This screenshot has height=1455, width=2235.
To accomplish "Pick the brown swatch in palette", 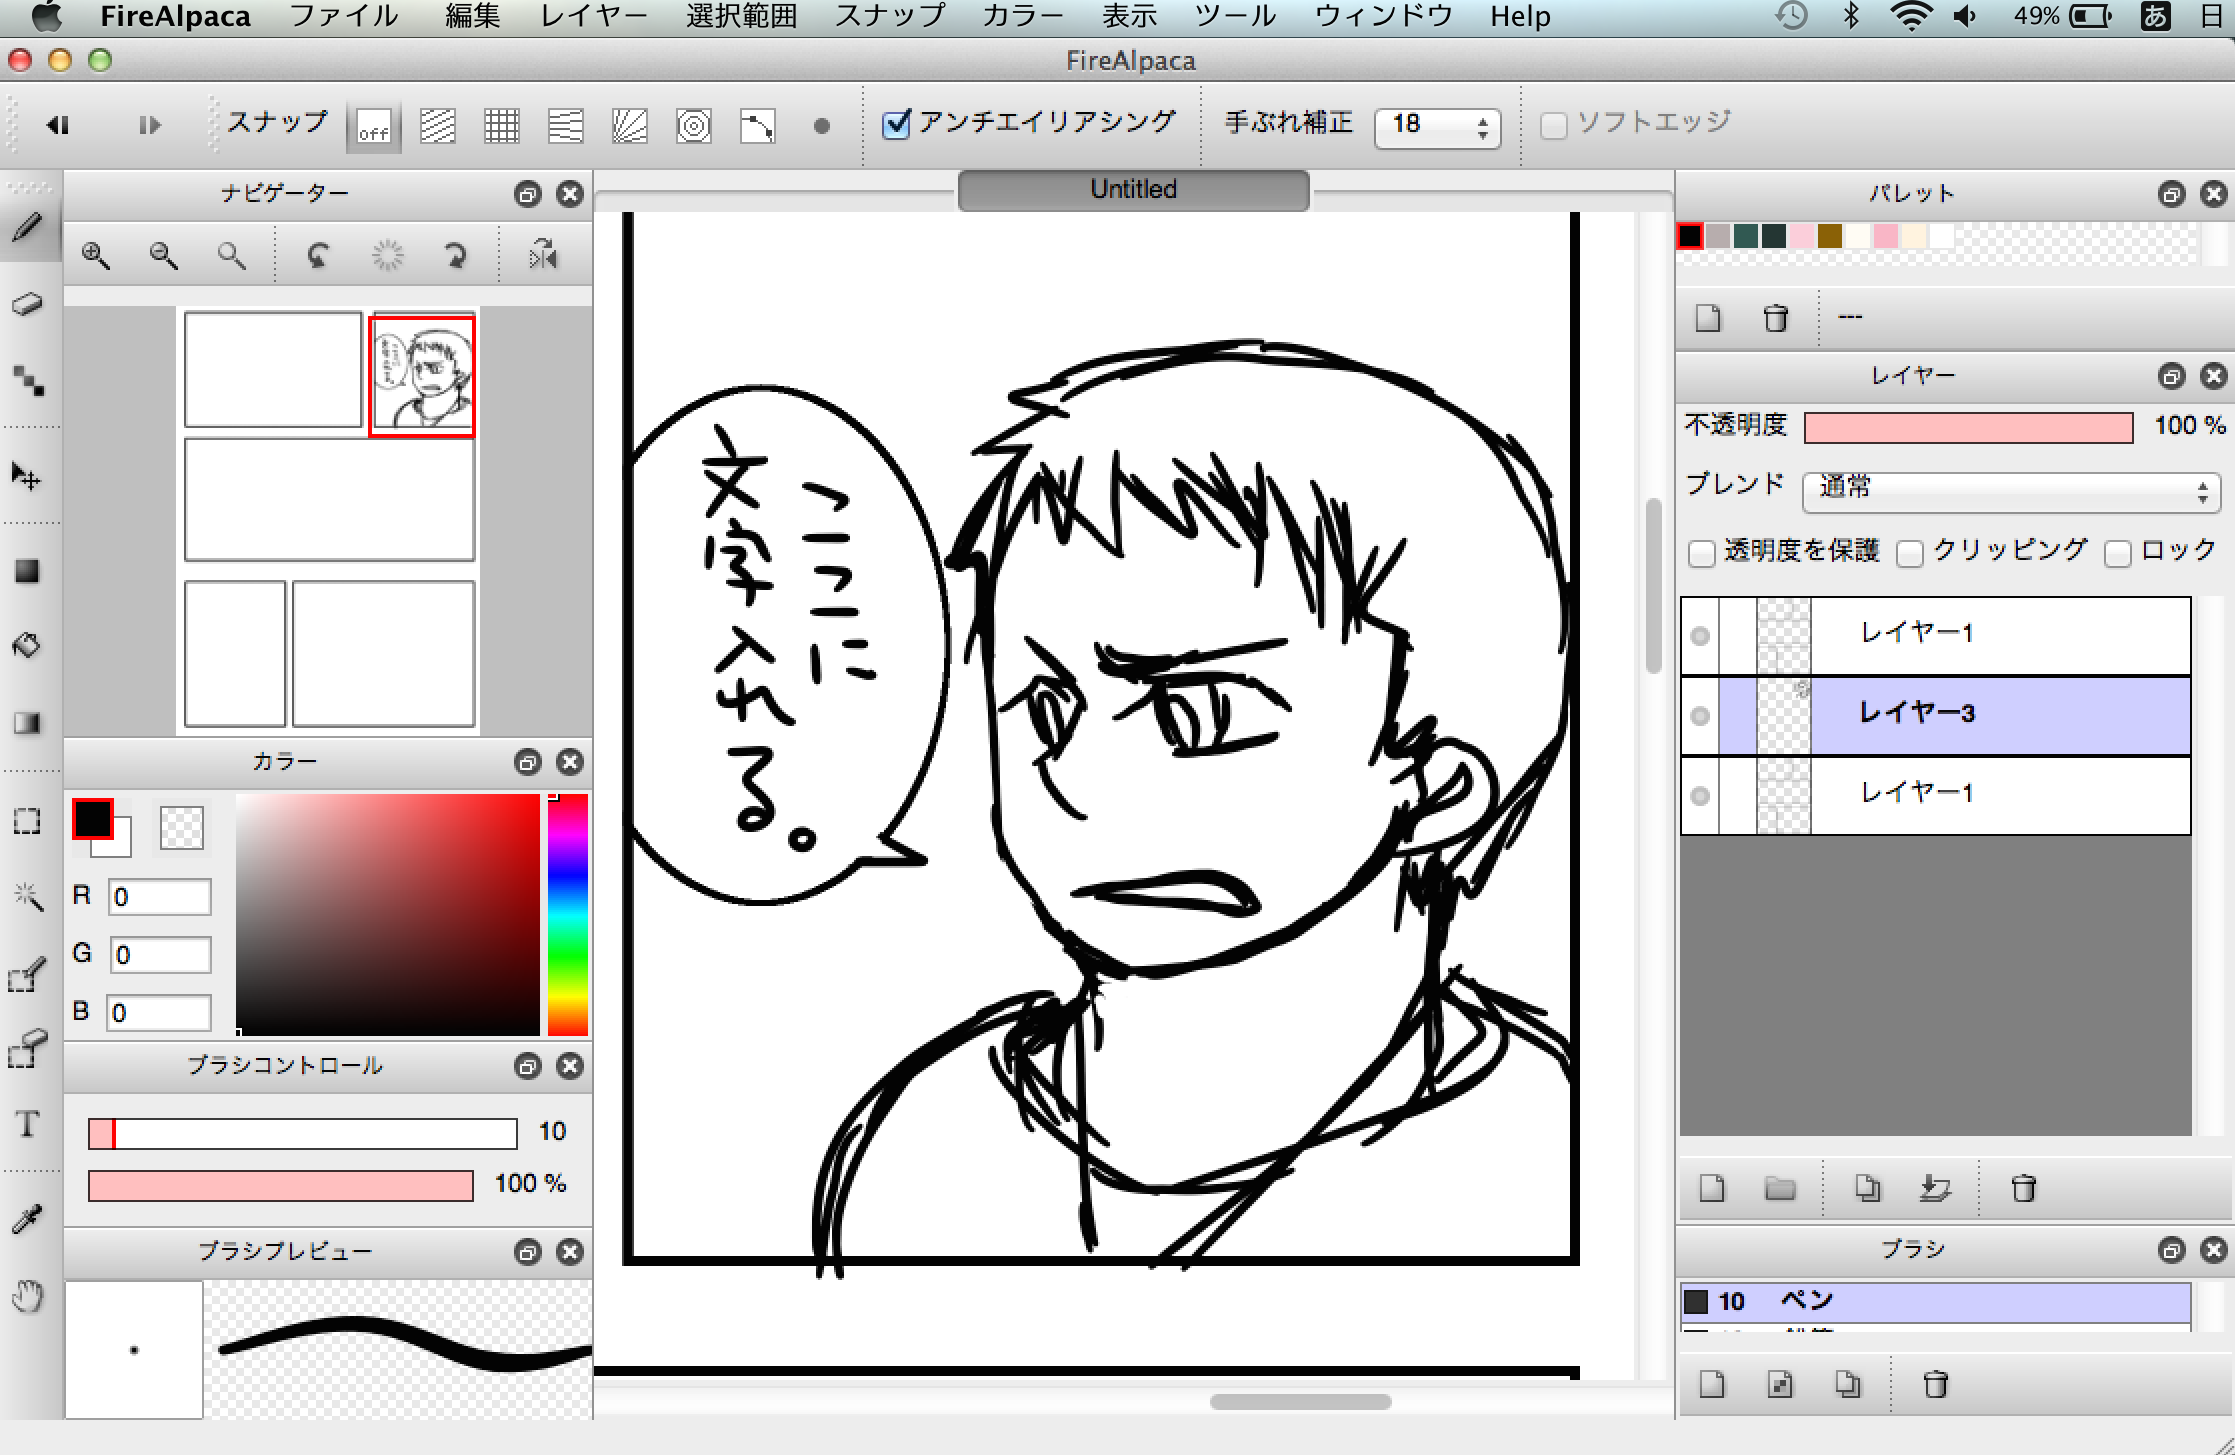I will point(1829,236).
